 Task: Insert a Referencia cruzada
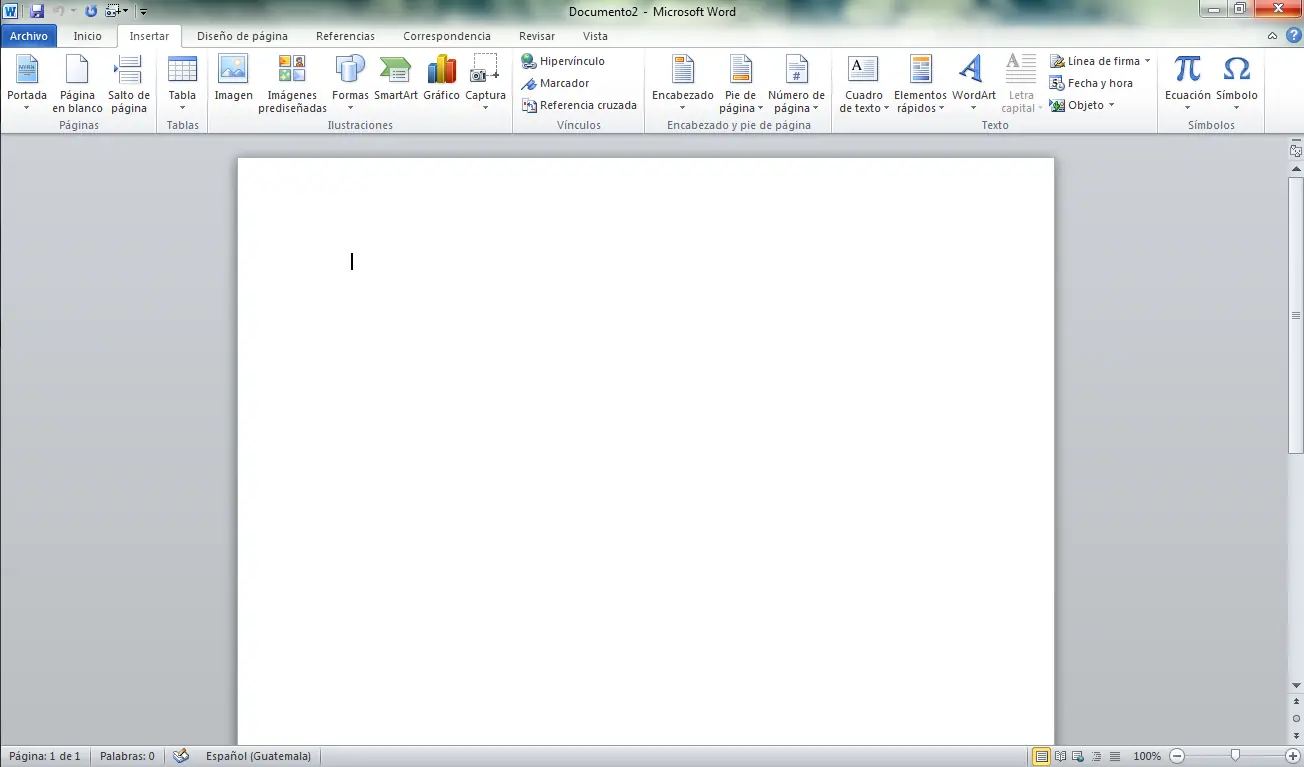579,105
